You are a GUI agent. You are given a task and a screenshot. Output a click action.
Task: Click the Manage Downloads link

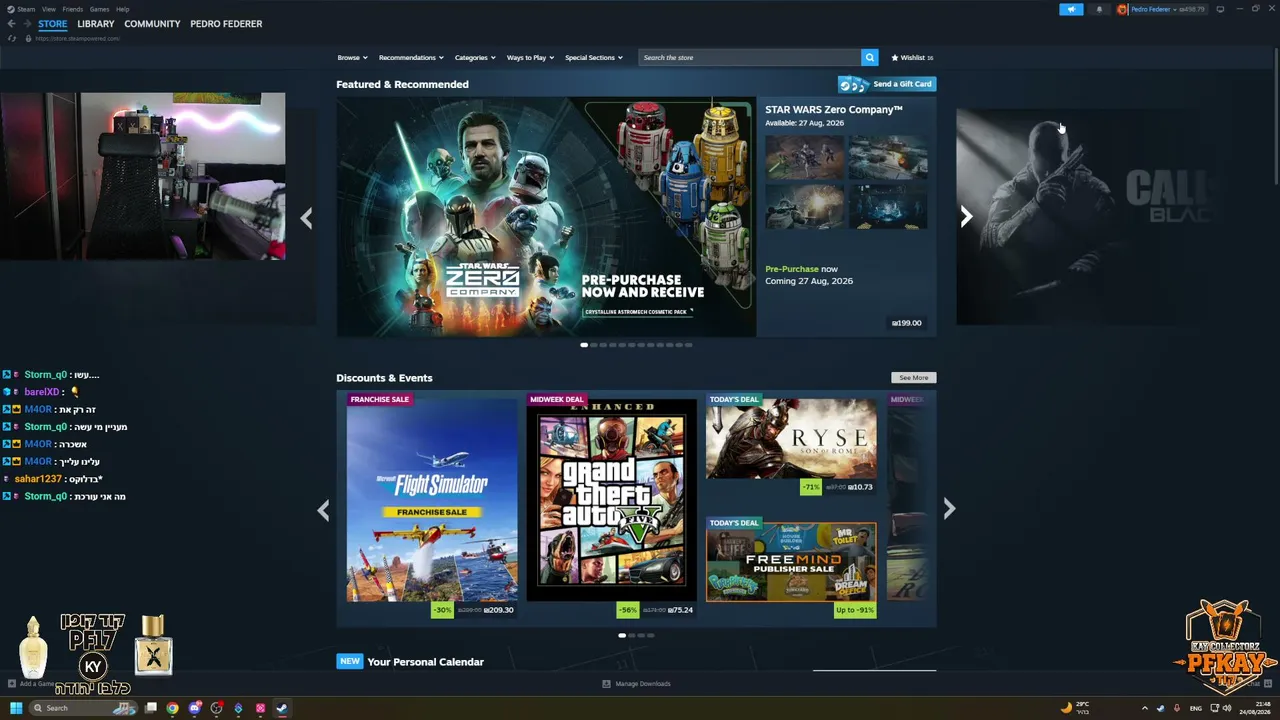click(x=643, y=684)
